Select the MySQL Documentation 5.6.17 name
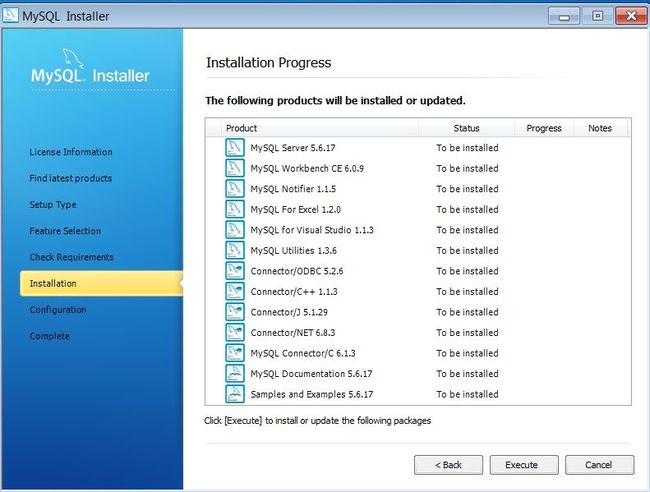This screenshot has width=650, height=492. click(311, 374)
